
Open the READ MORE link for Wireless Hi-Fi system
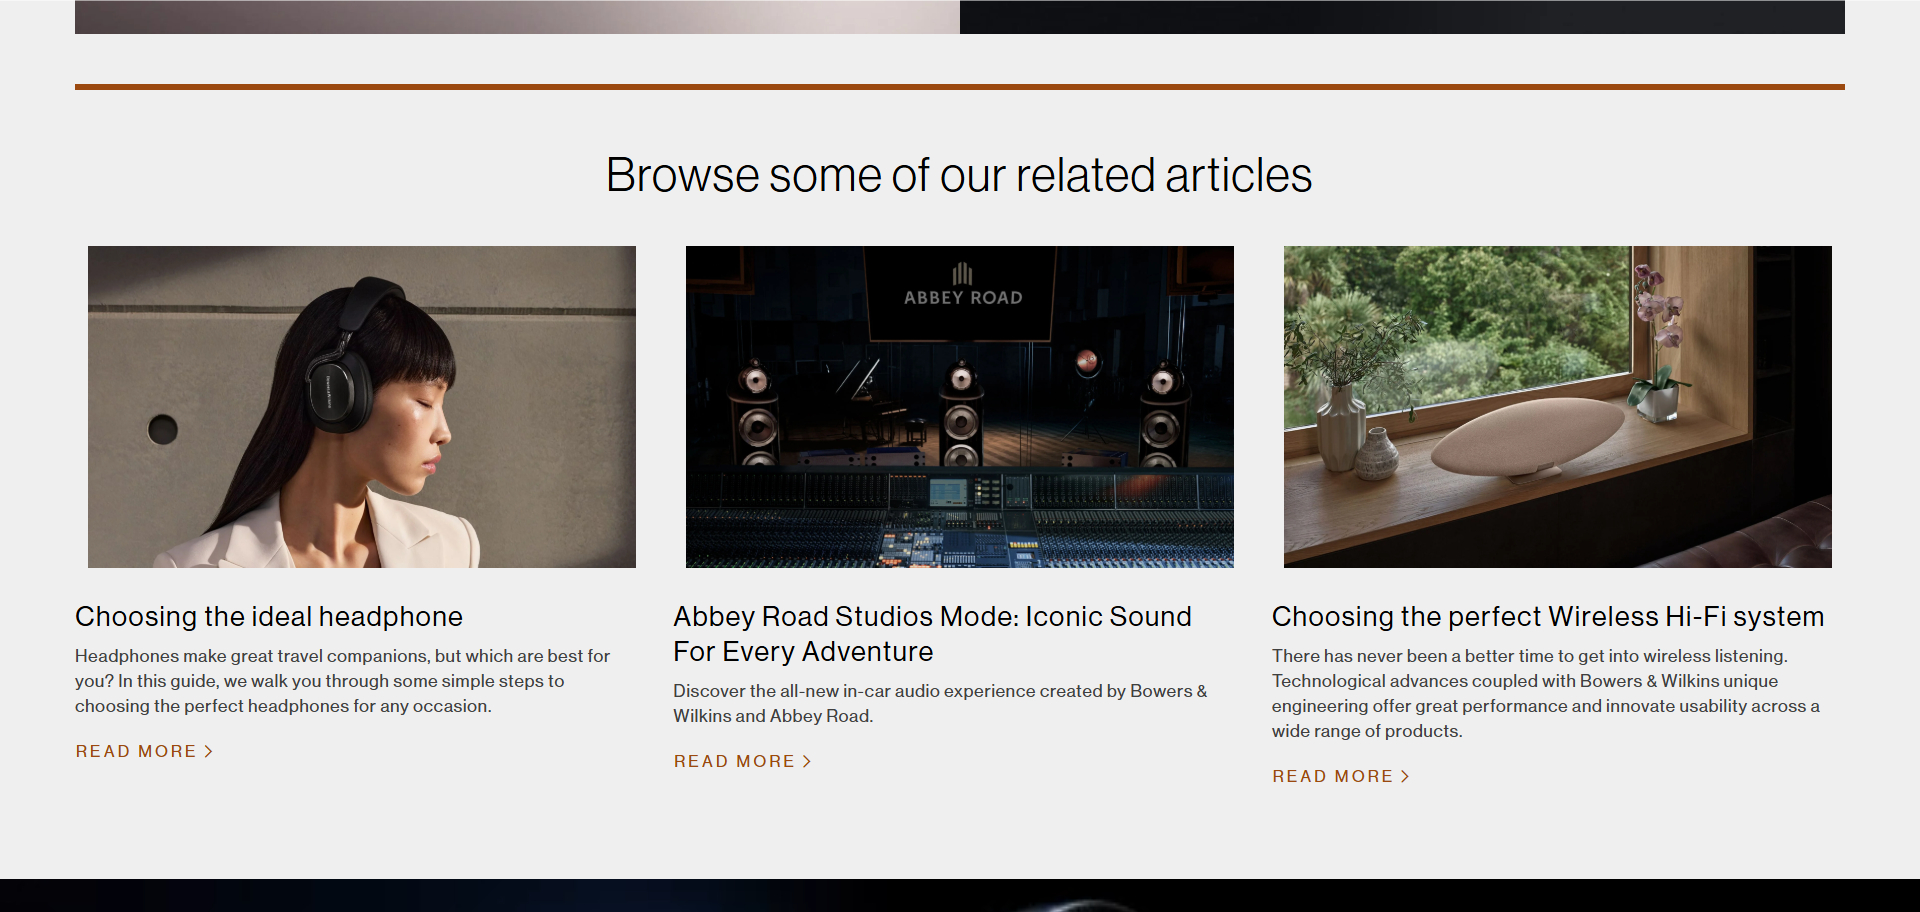click(1332, 776)
